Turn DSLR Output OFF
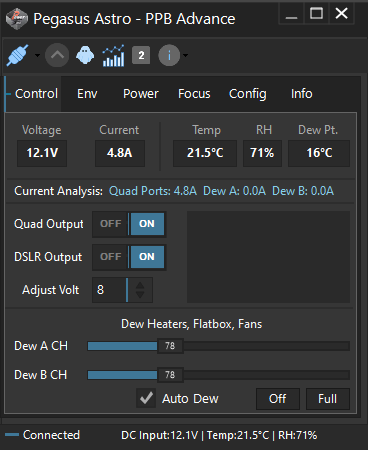Screen dimensions: 368x450 coord(111,257)
